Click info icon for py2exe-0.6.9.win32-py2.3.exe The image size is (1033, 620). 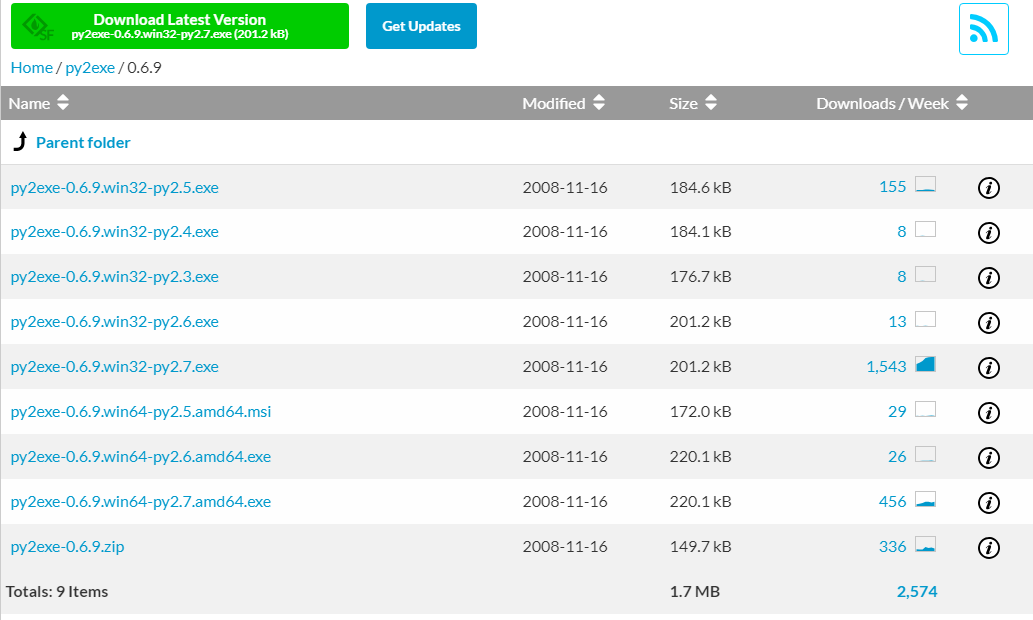pos(988,277)
